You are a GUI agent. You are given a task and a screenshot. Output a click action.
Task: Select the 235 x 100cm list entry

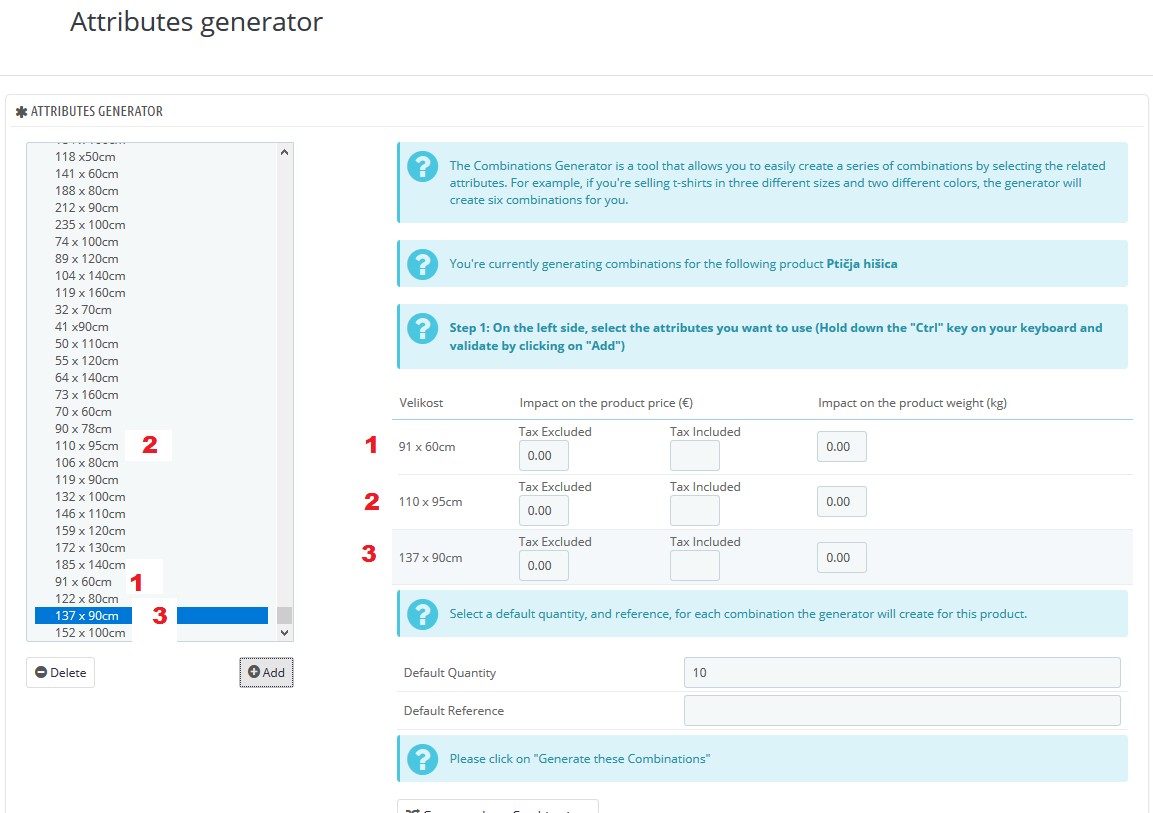[90, 224]
